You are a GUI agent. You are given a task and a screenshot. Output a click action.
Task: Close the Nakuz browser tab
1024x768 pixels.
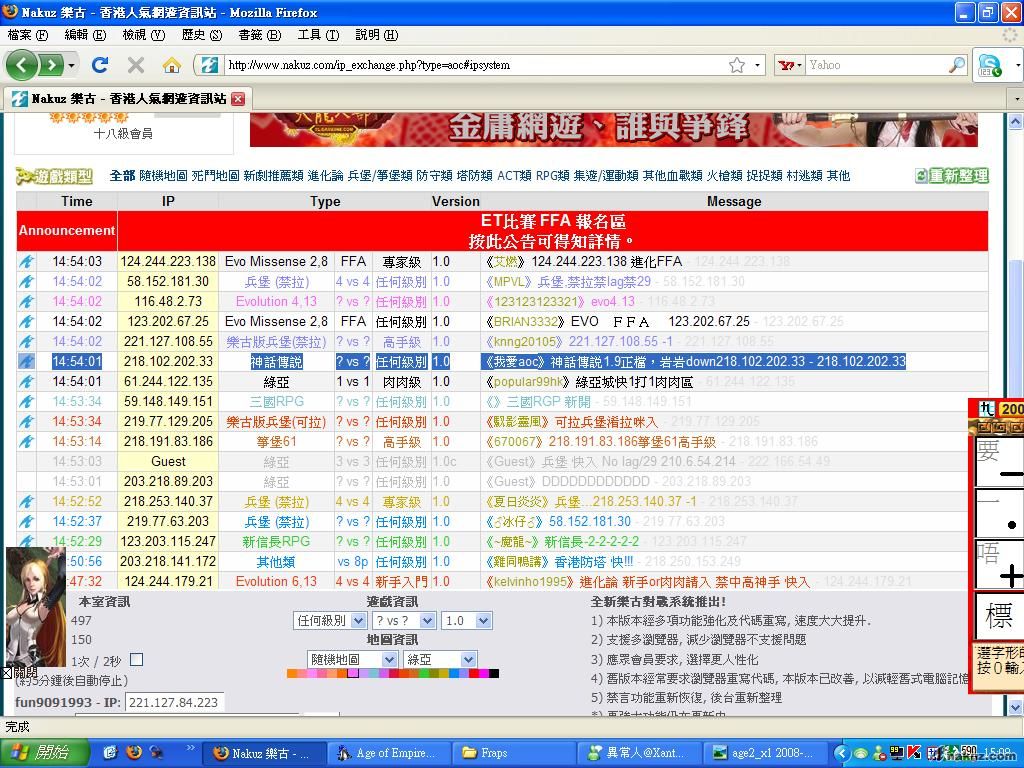pyautogui.click(x=238, y=99)
